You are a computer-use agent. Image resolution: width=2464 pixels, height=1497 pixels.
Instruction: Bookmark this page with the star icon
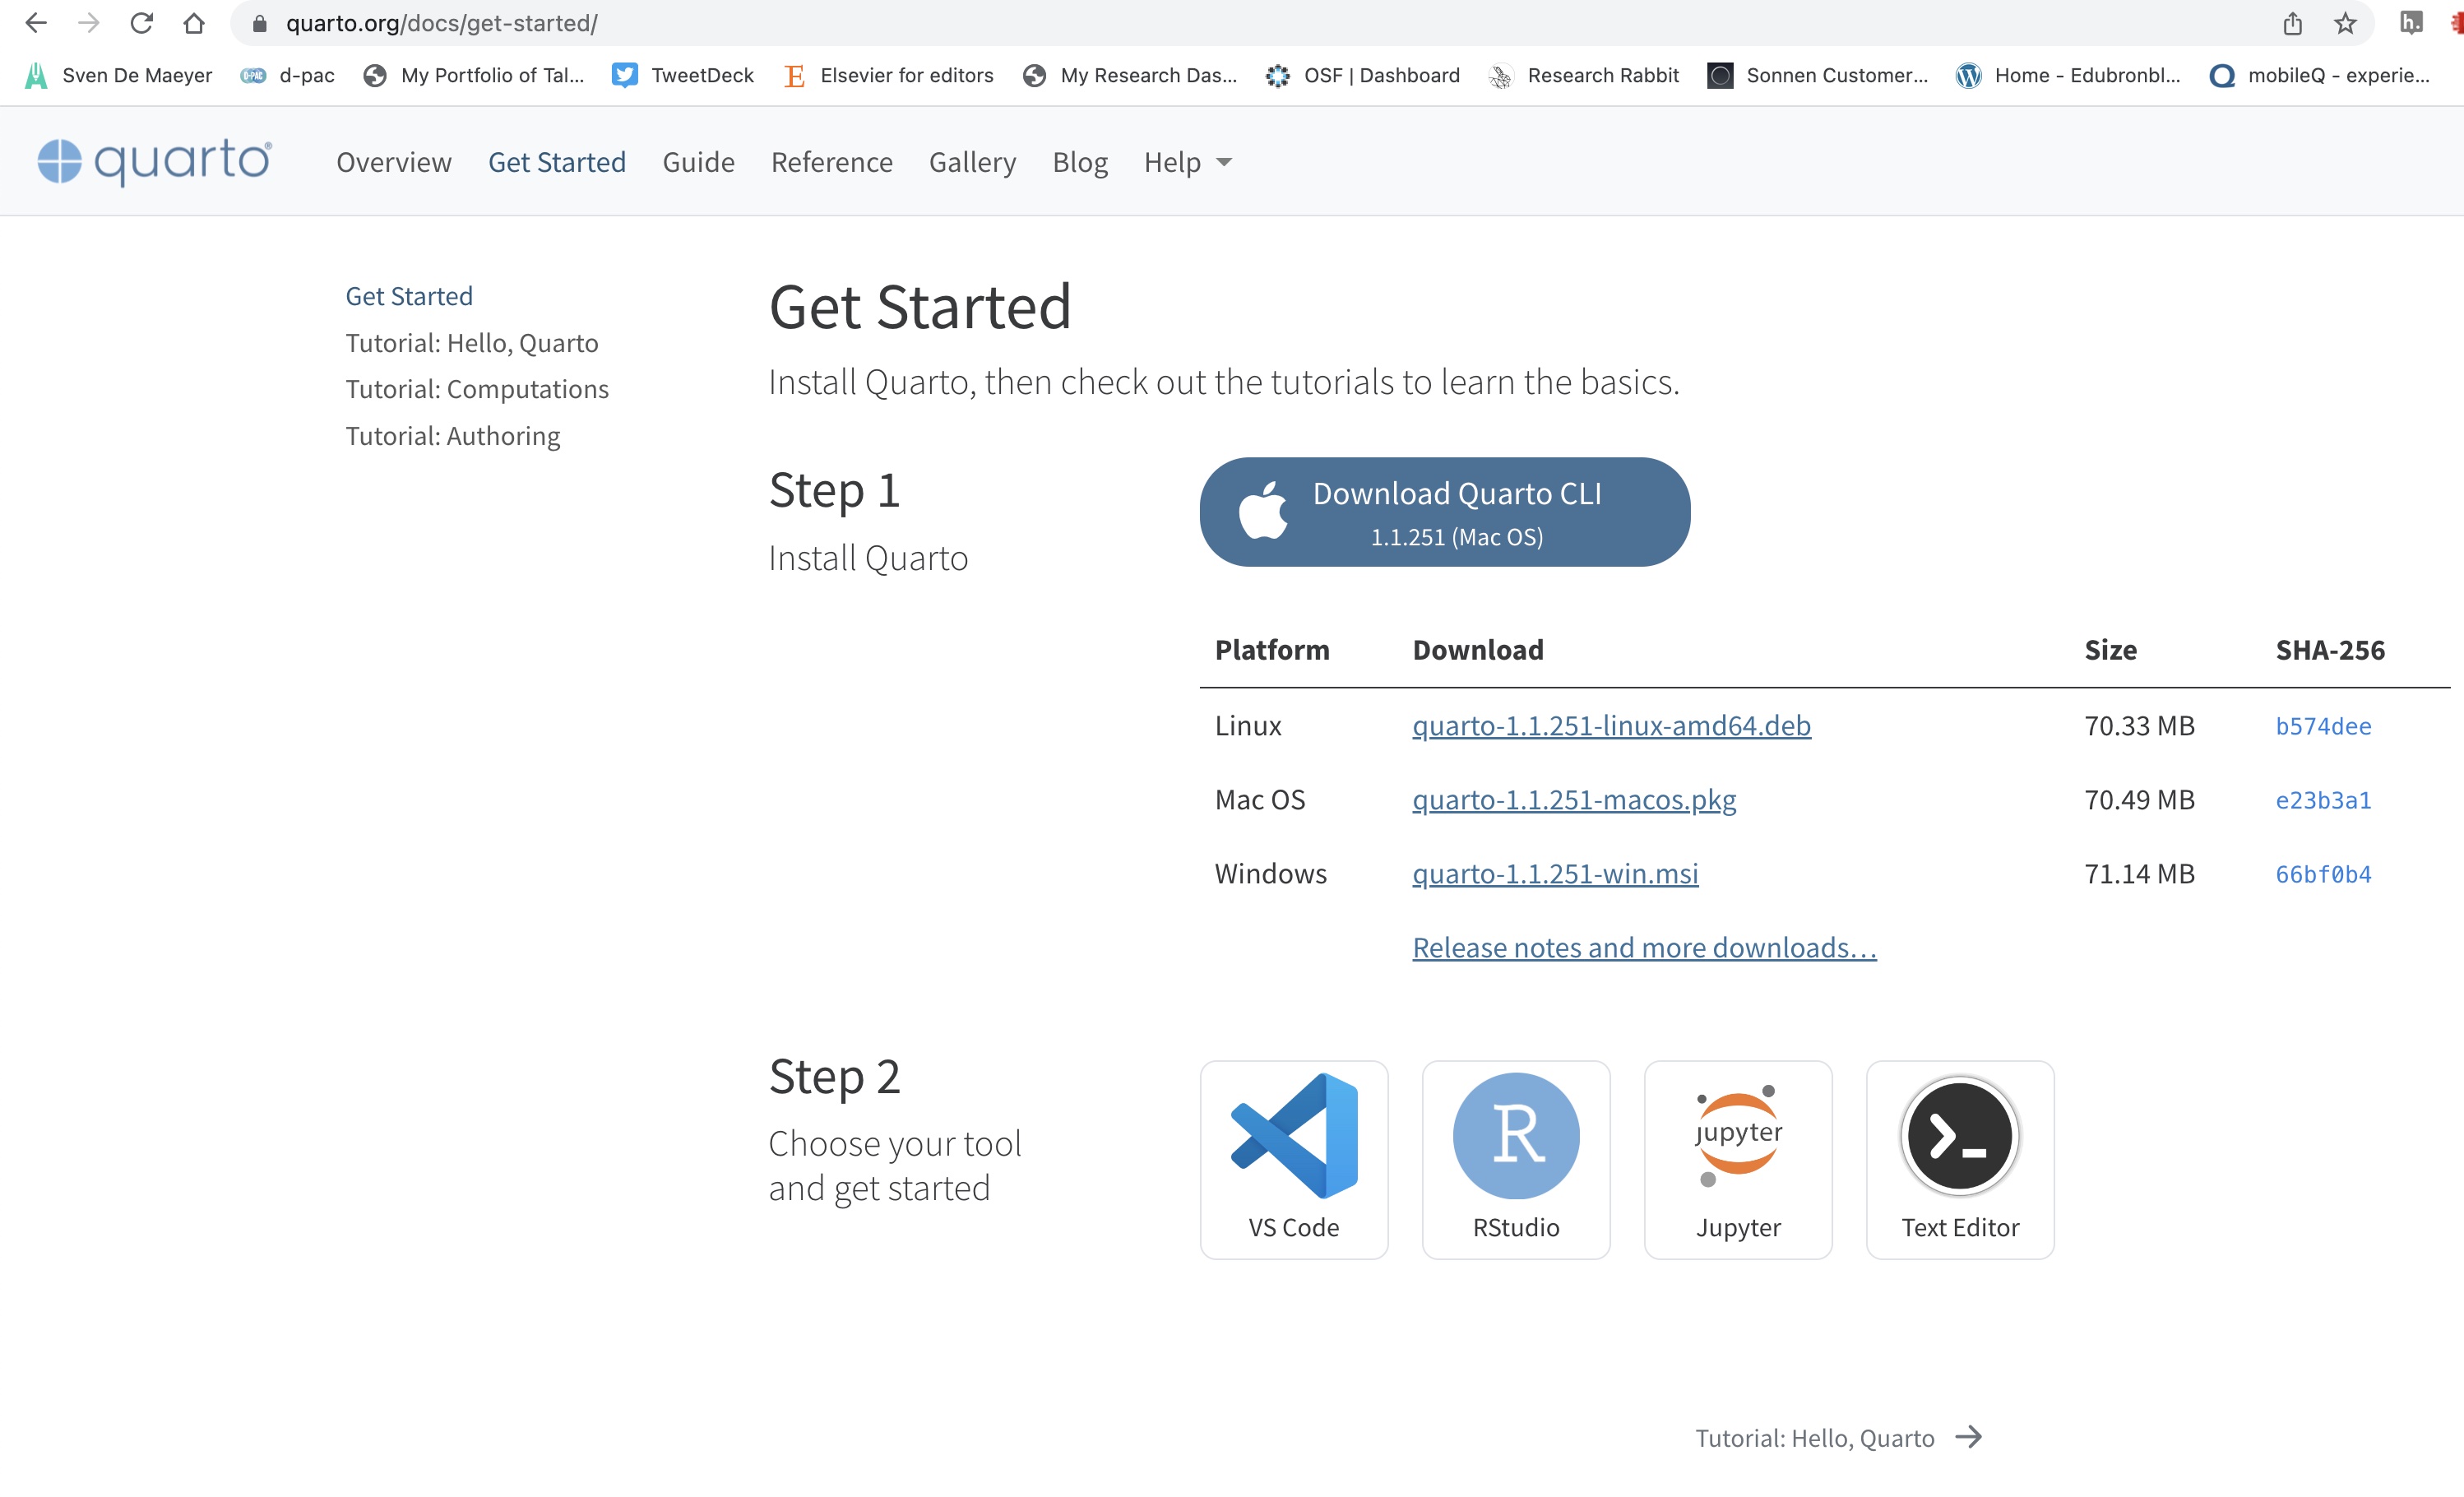click(2345, 23)
